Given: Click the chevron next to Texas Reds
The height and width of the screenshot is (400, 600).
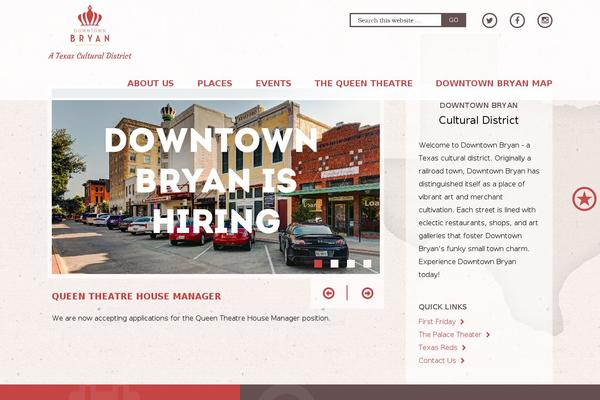Looking at the screenshot, I should [x=463, y=348].
